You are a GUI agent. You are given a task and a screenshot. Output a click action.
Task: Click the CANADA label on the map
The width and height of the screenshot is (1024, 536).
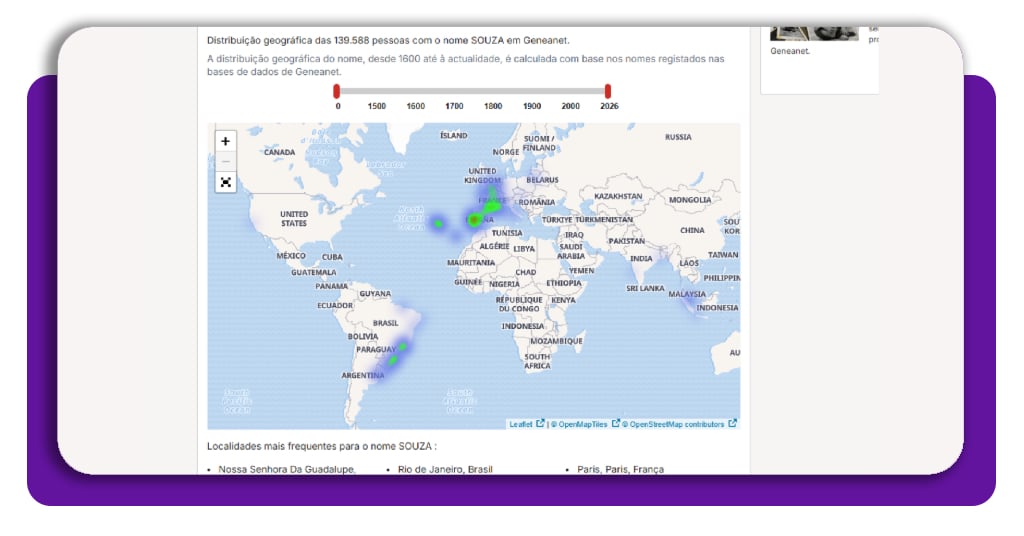[x=280, y=152]
